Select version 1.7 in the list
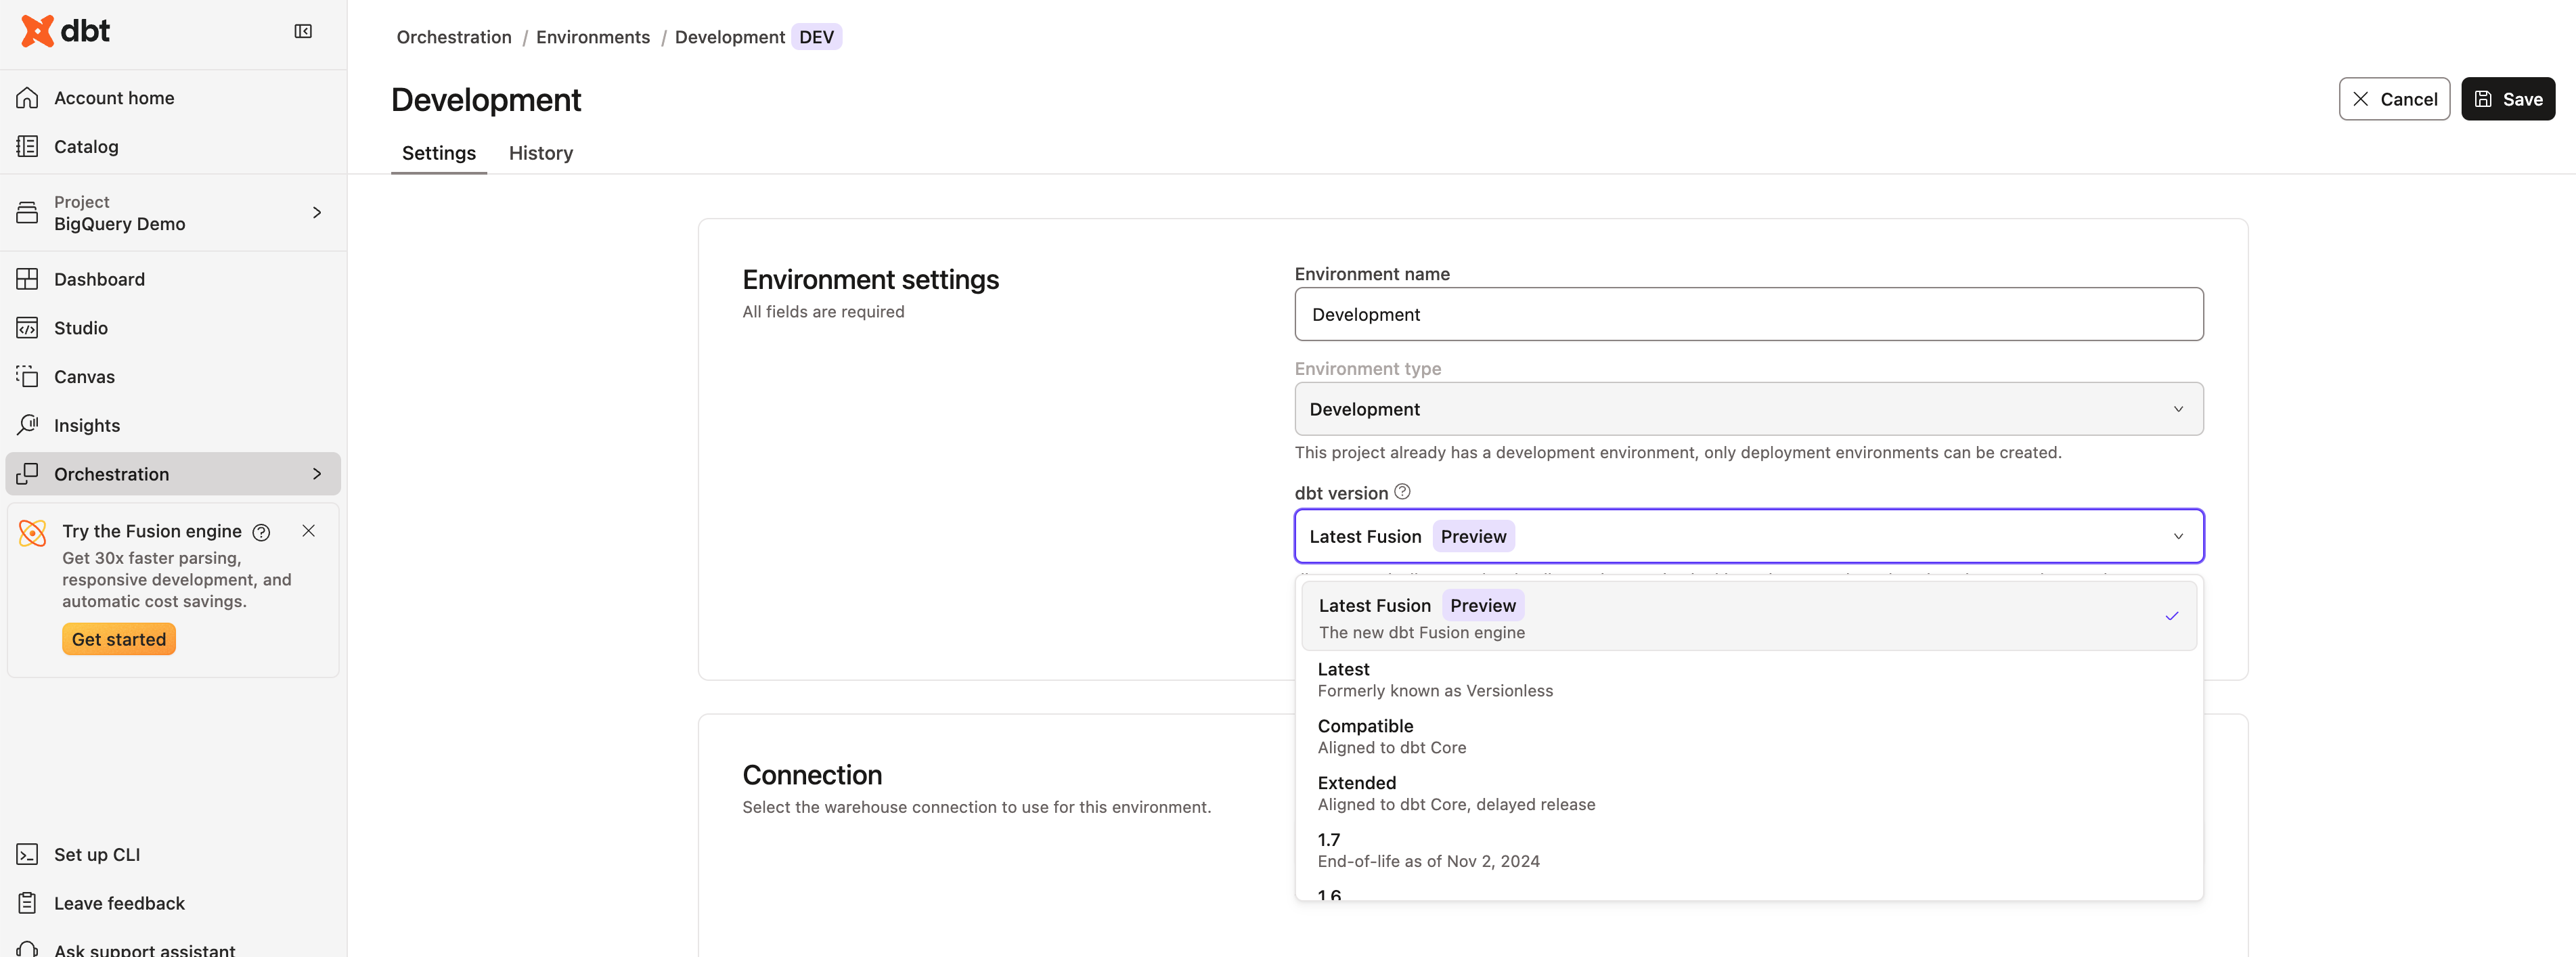2576x957 pixels. (1748, 850)
